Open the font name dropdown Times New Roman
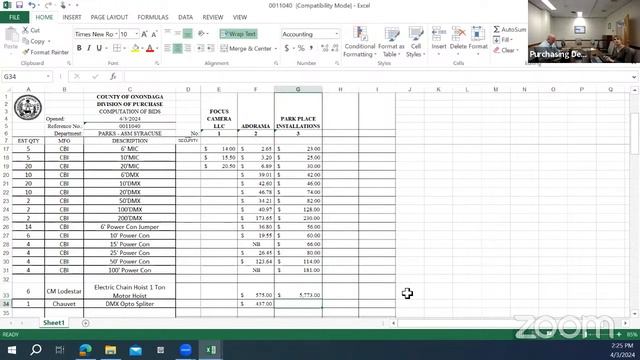The width and height of the screenshot is (640, 360). [116, 34]
